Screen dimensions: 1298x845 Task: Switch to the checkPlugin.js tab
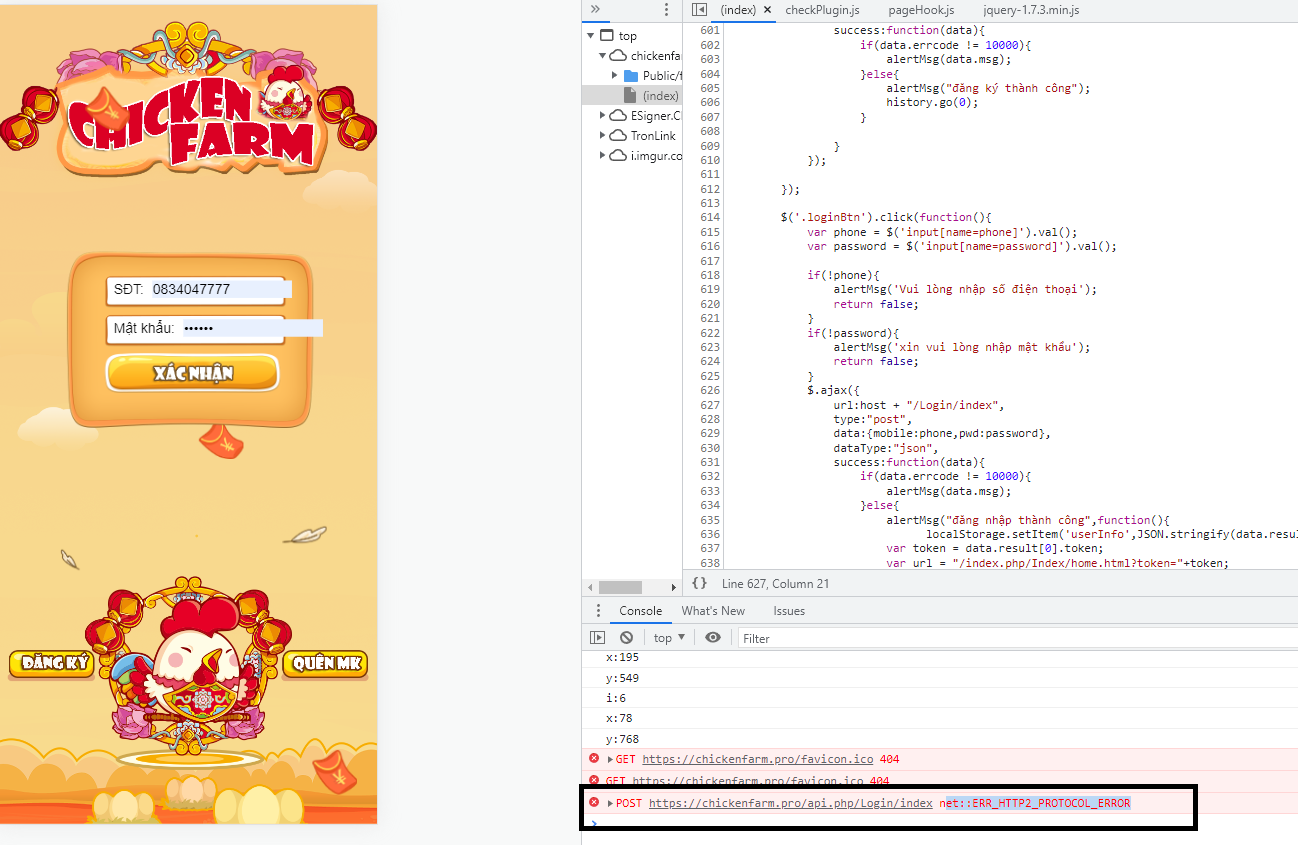822,10
